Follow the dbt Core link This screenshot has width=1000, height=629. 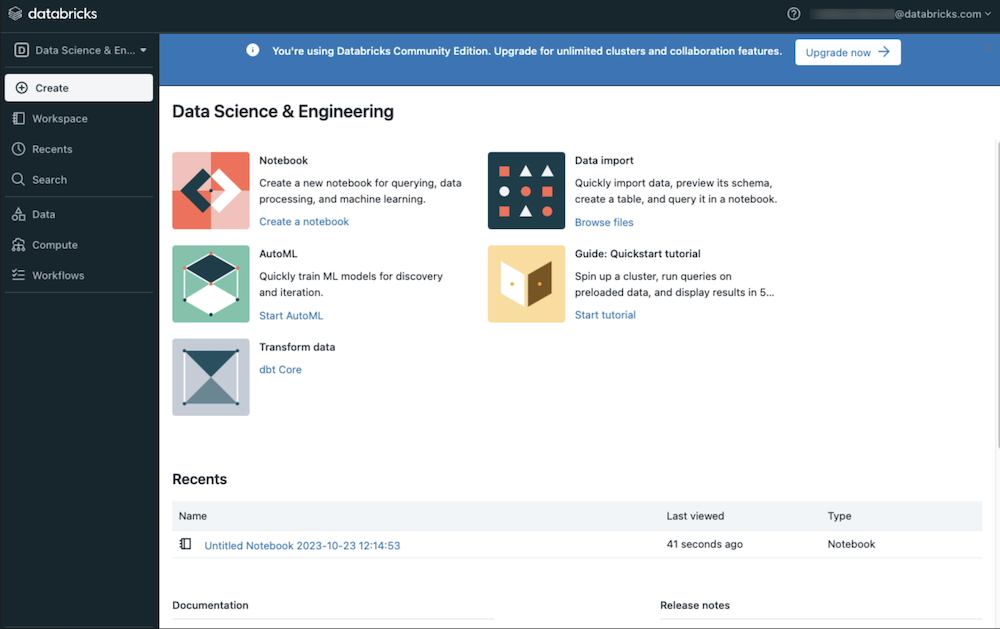tap(281, 369)
